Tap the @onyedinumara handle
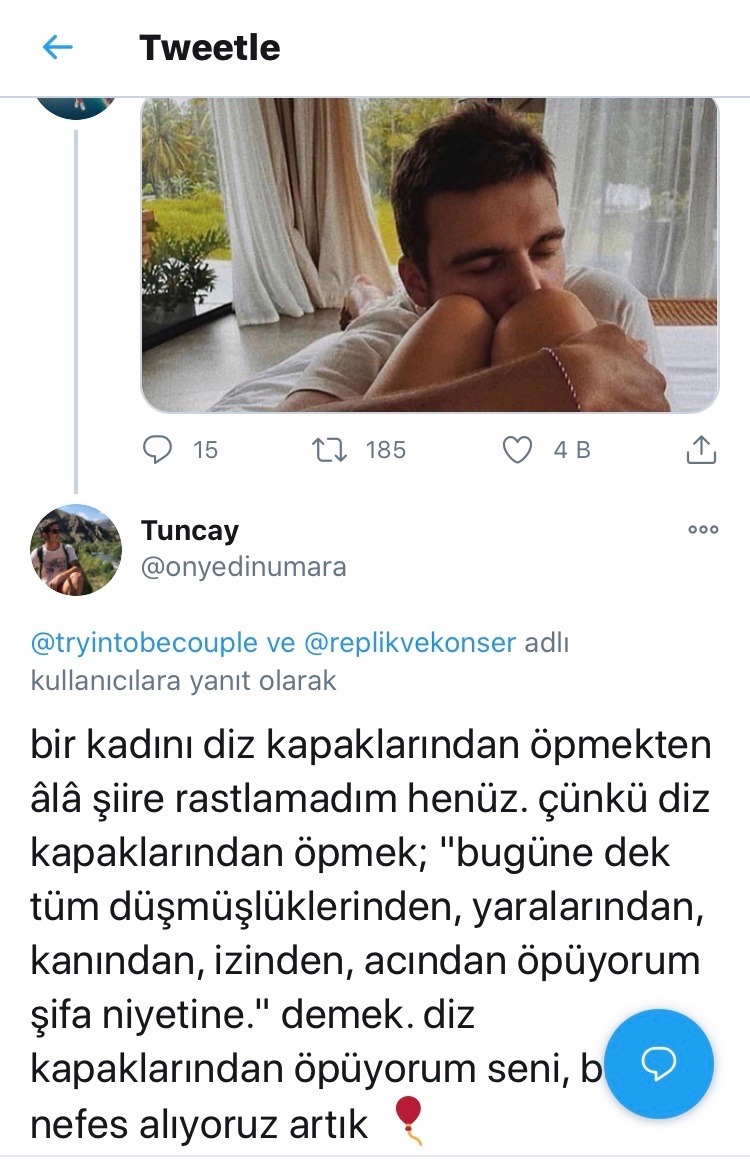Image resolution: width=750 pixels, height=1167 pixels. click(x=243, y=567)
